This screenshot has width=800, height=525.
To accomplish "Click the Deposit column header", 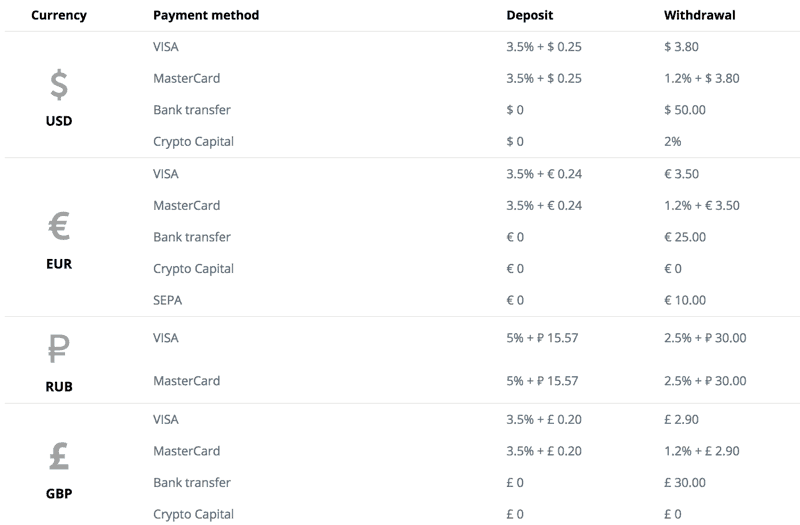I will (530, 15).
